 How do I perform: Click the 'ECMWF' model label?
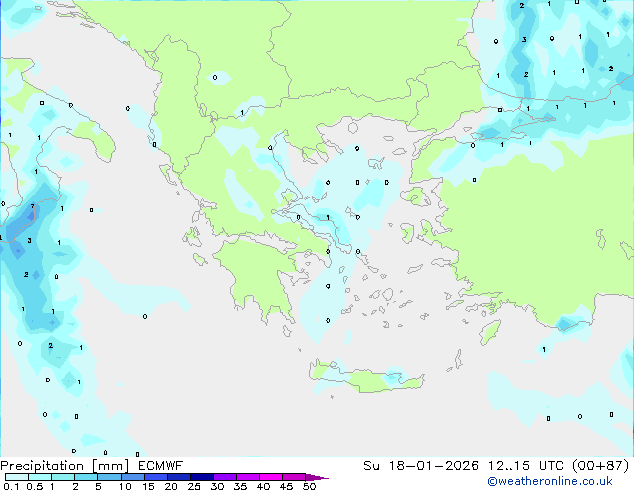click(x=160, y=466)
